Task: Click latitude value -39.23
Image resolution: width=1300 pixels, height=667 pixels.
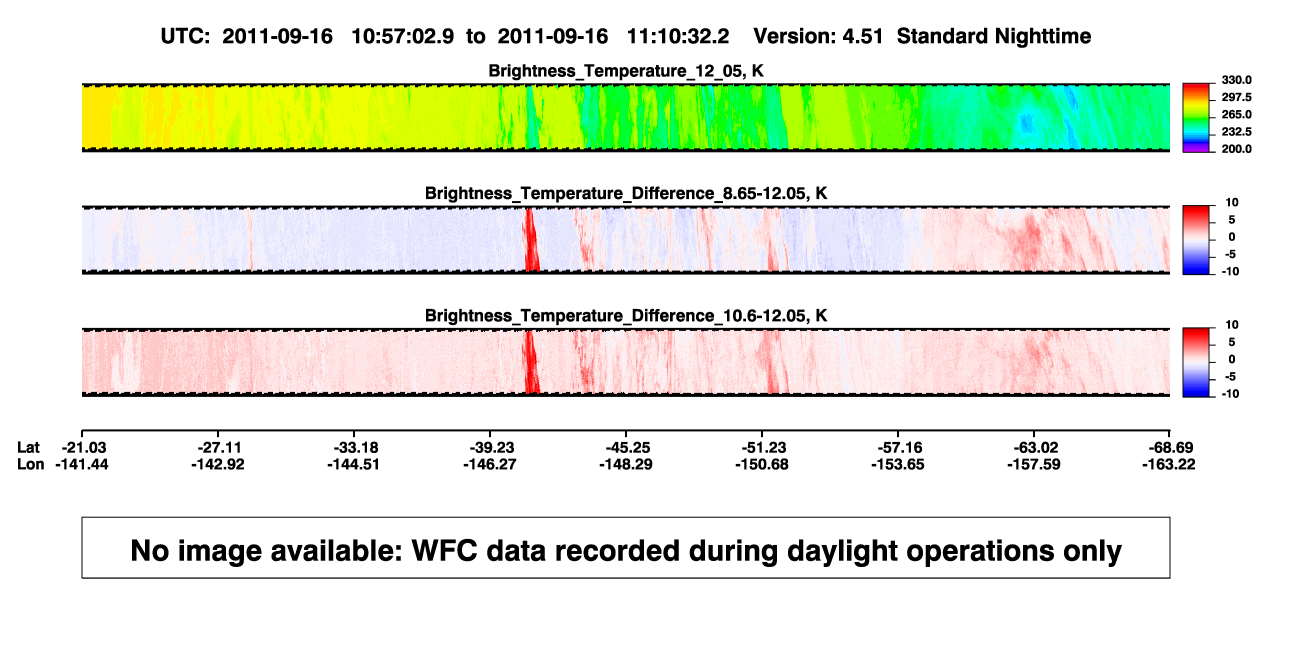Action: (490, 447)
